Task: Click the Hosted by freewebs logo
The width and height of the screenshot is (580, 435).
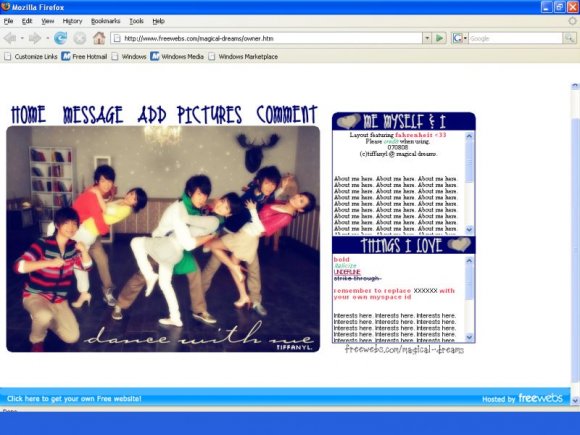Action: [x=522, y=398]
